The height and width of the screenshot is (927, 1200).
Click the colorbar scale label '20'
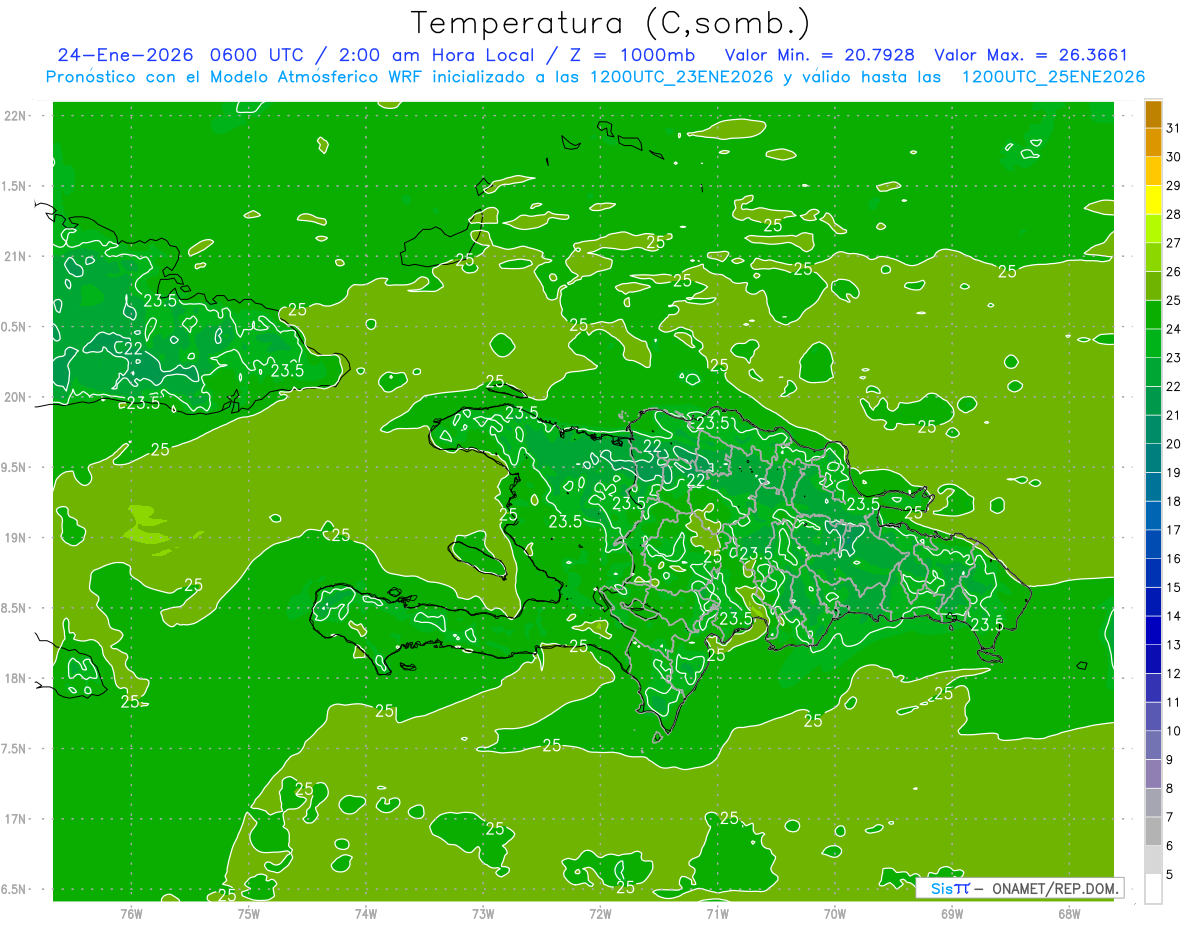[x=1173, y=444]
